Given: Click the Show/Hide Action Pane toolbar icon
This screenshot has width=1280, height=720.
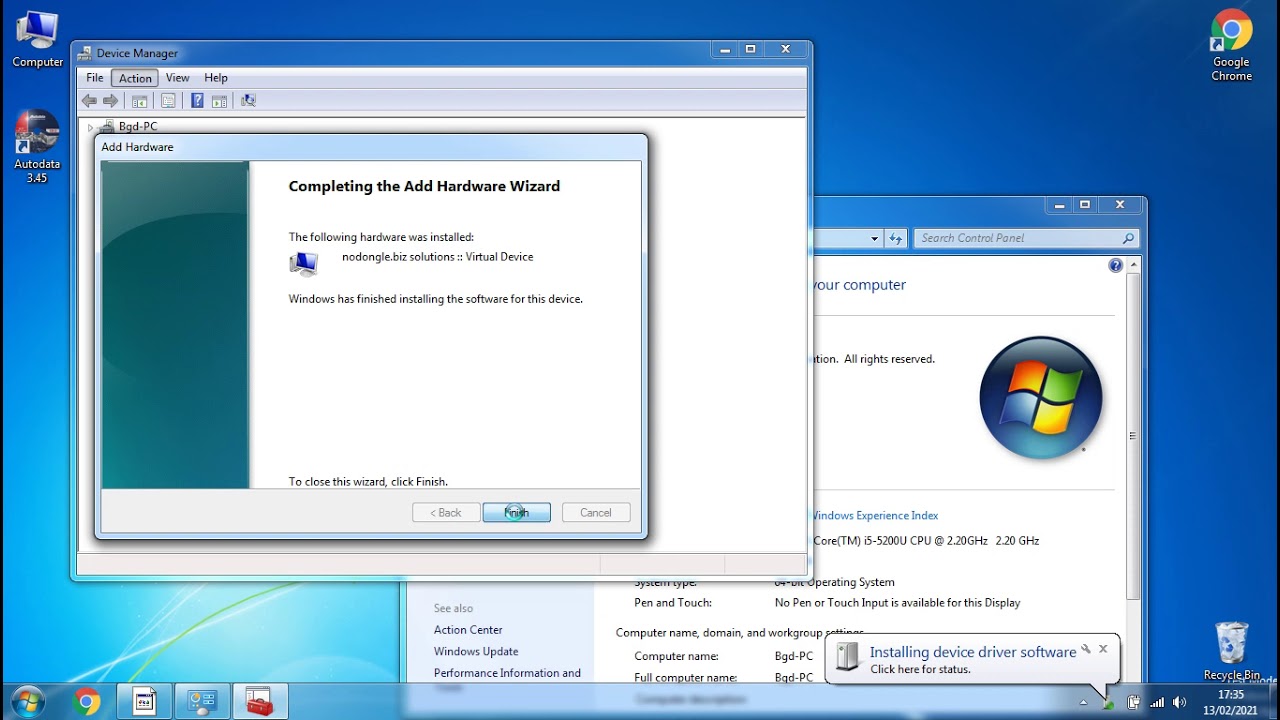Looking at the screenshot, I should click(x=219, y=101).
